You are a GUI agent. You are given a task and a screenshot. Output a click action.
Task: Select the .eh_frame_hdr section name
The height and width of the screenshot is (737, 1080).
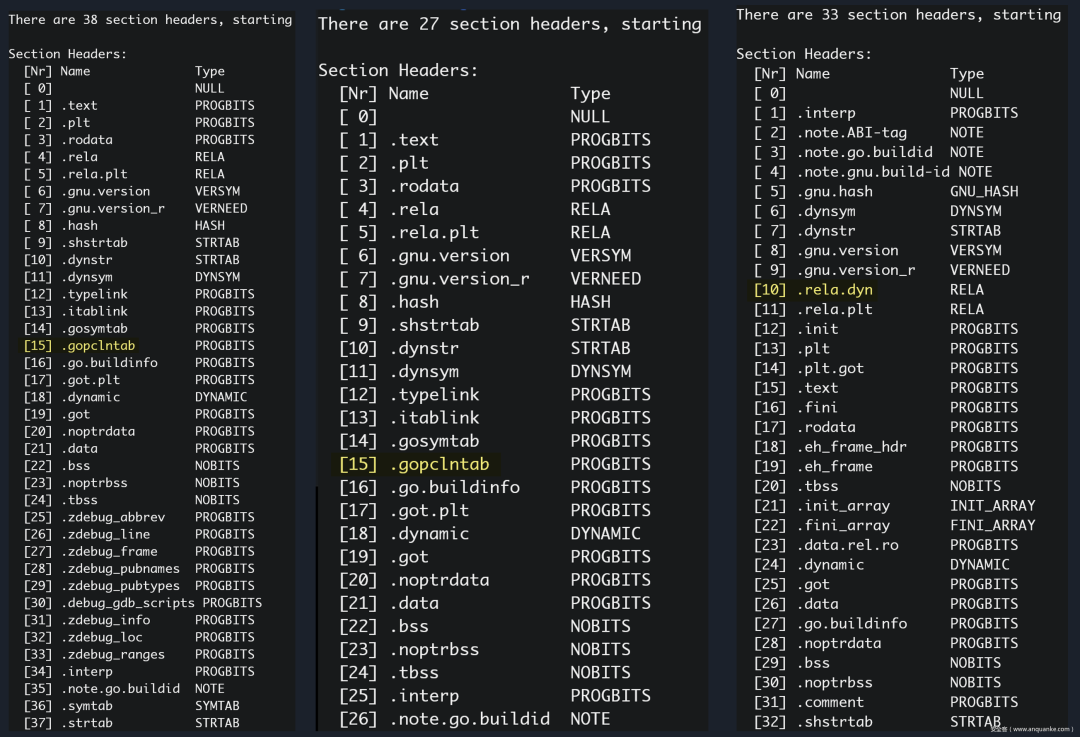[x=852, y=447]
